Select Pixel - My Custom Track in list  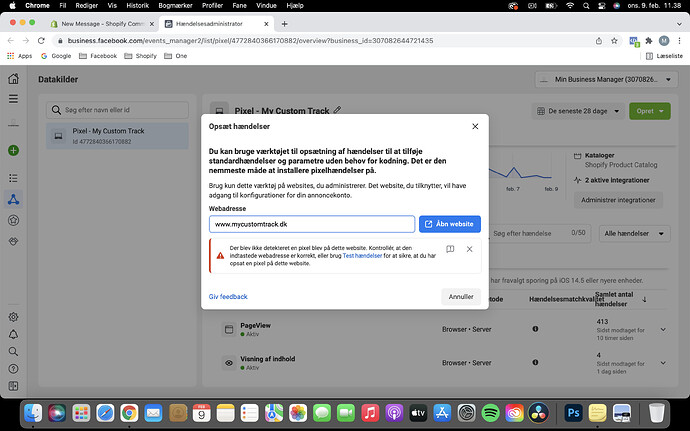[x=117, y=136]
